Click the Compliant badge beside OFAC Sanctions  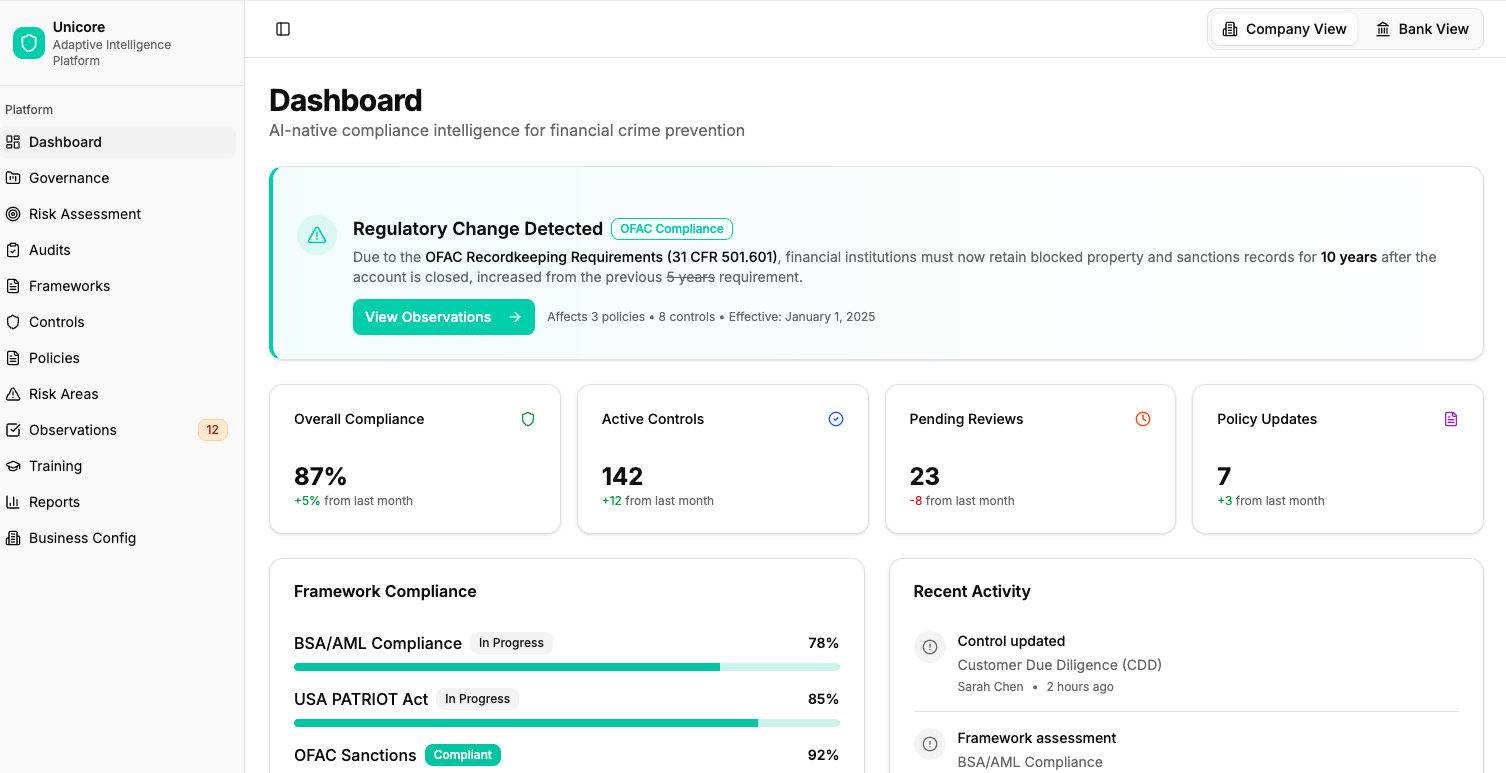(462, 755)
